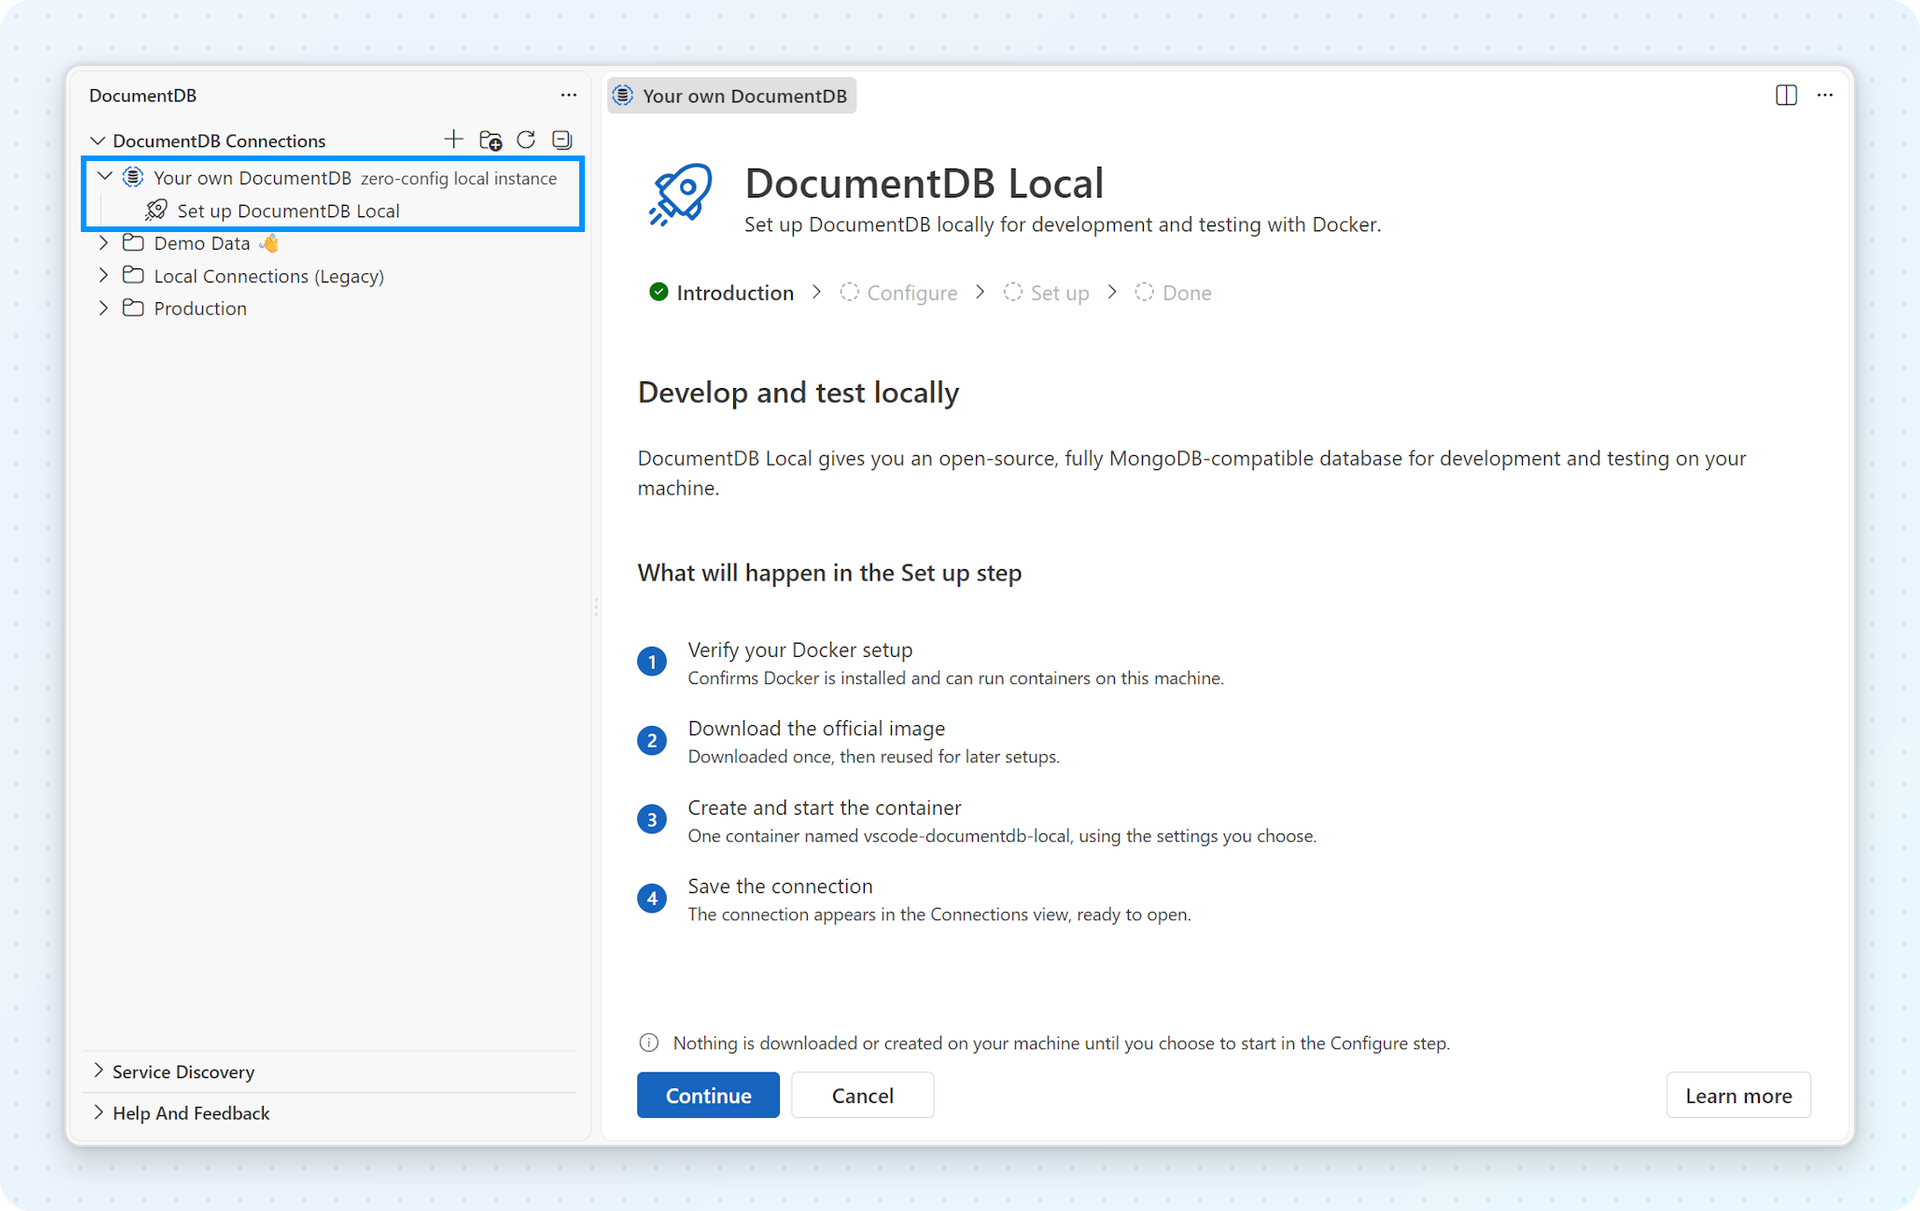Viewport: 1920px width, 1211px height.
Task: Click 'Save the connection' step text
Action: 780,886
